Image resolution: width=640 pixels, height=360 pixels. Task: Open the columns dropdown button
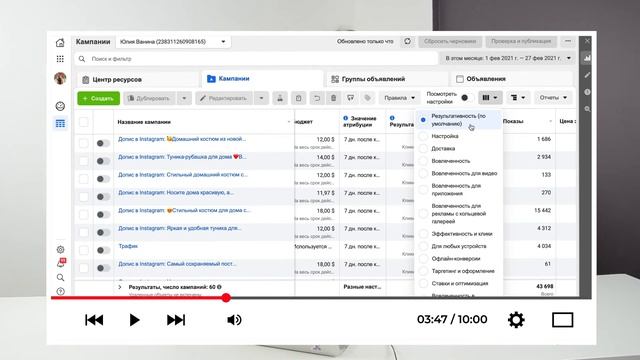coord(490,98)
